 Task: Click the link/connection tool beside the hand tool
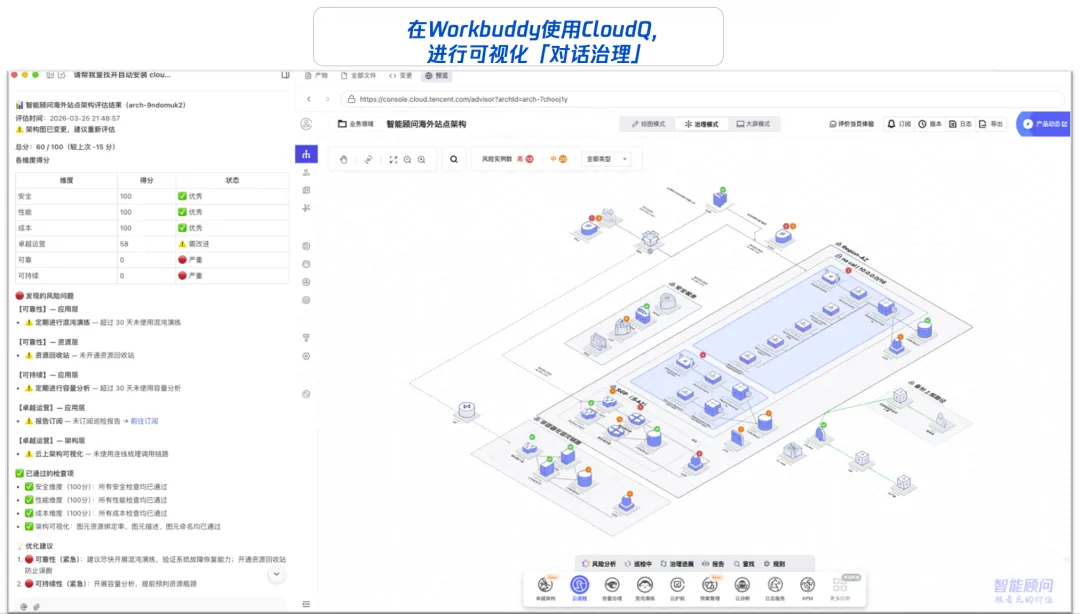(368, 159)
